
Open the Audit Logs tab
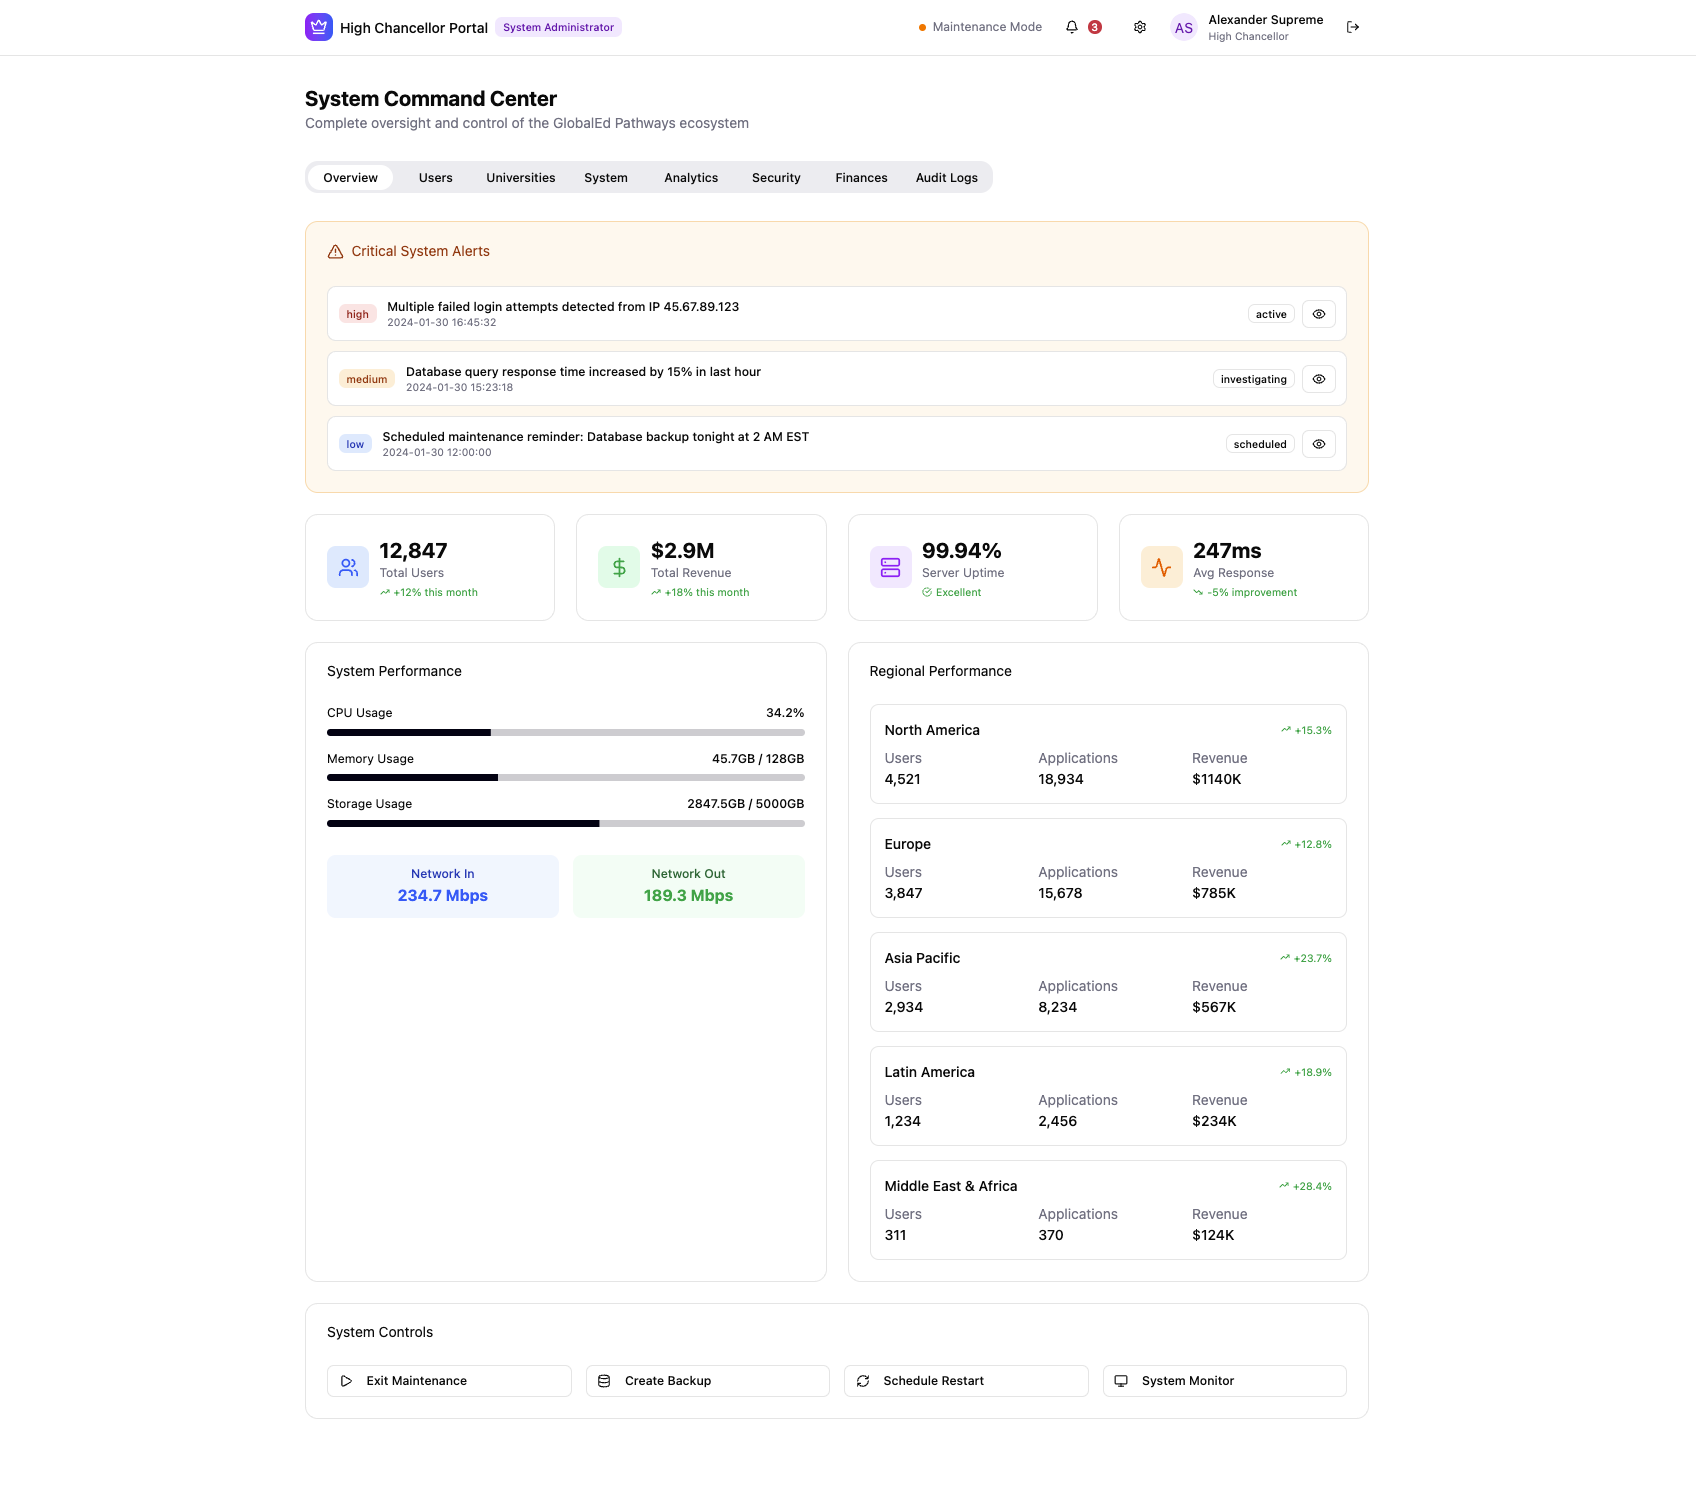point(946,178)
